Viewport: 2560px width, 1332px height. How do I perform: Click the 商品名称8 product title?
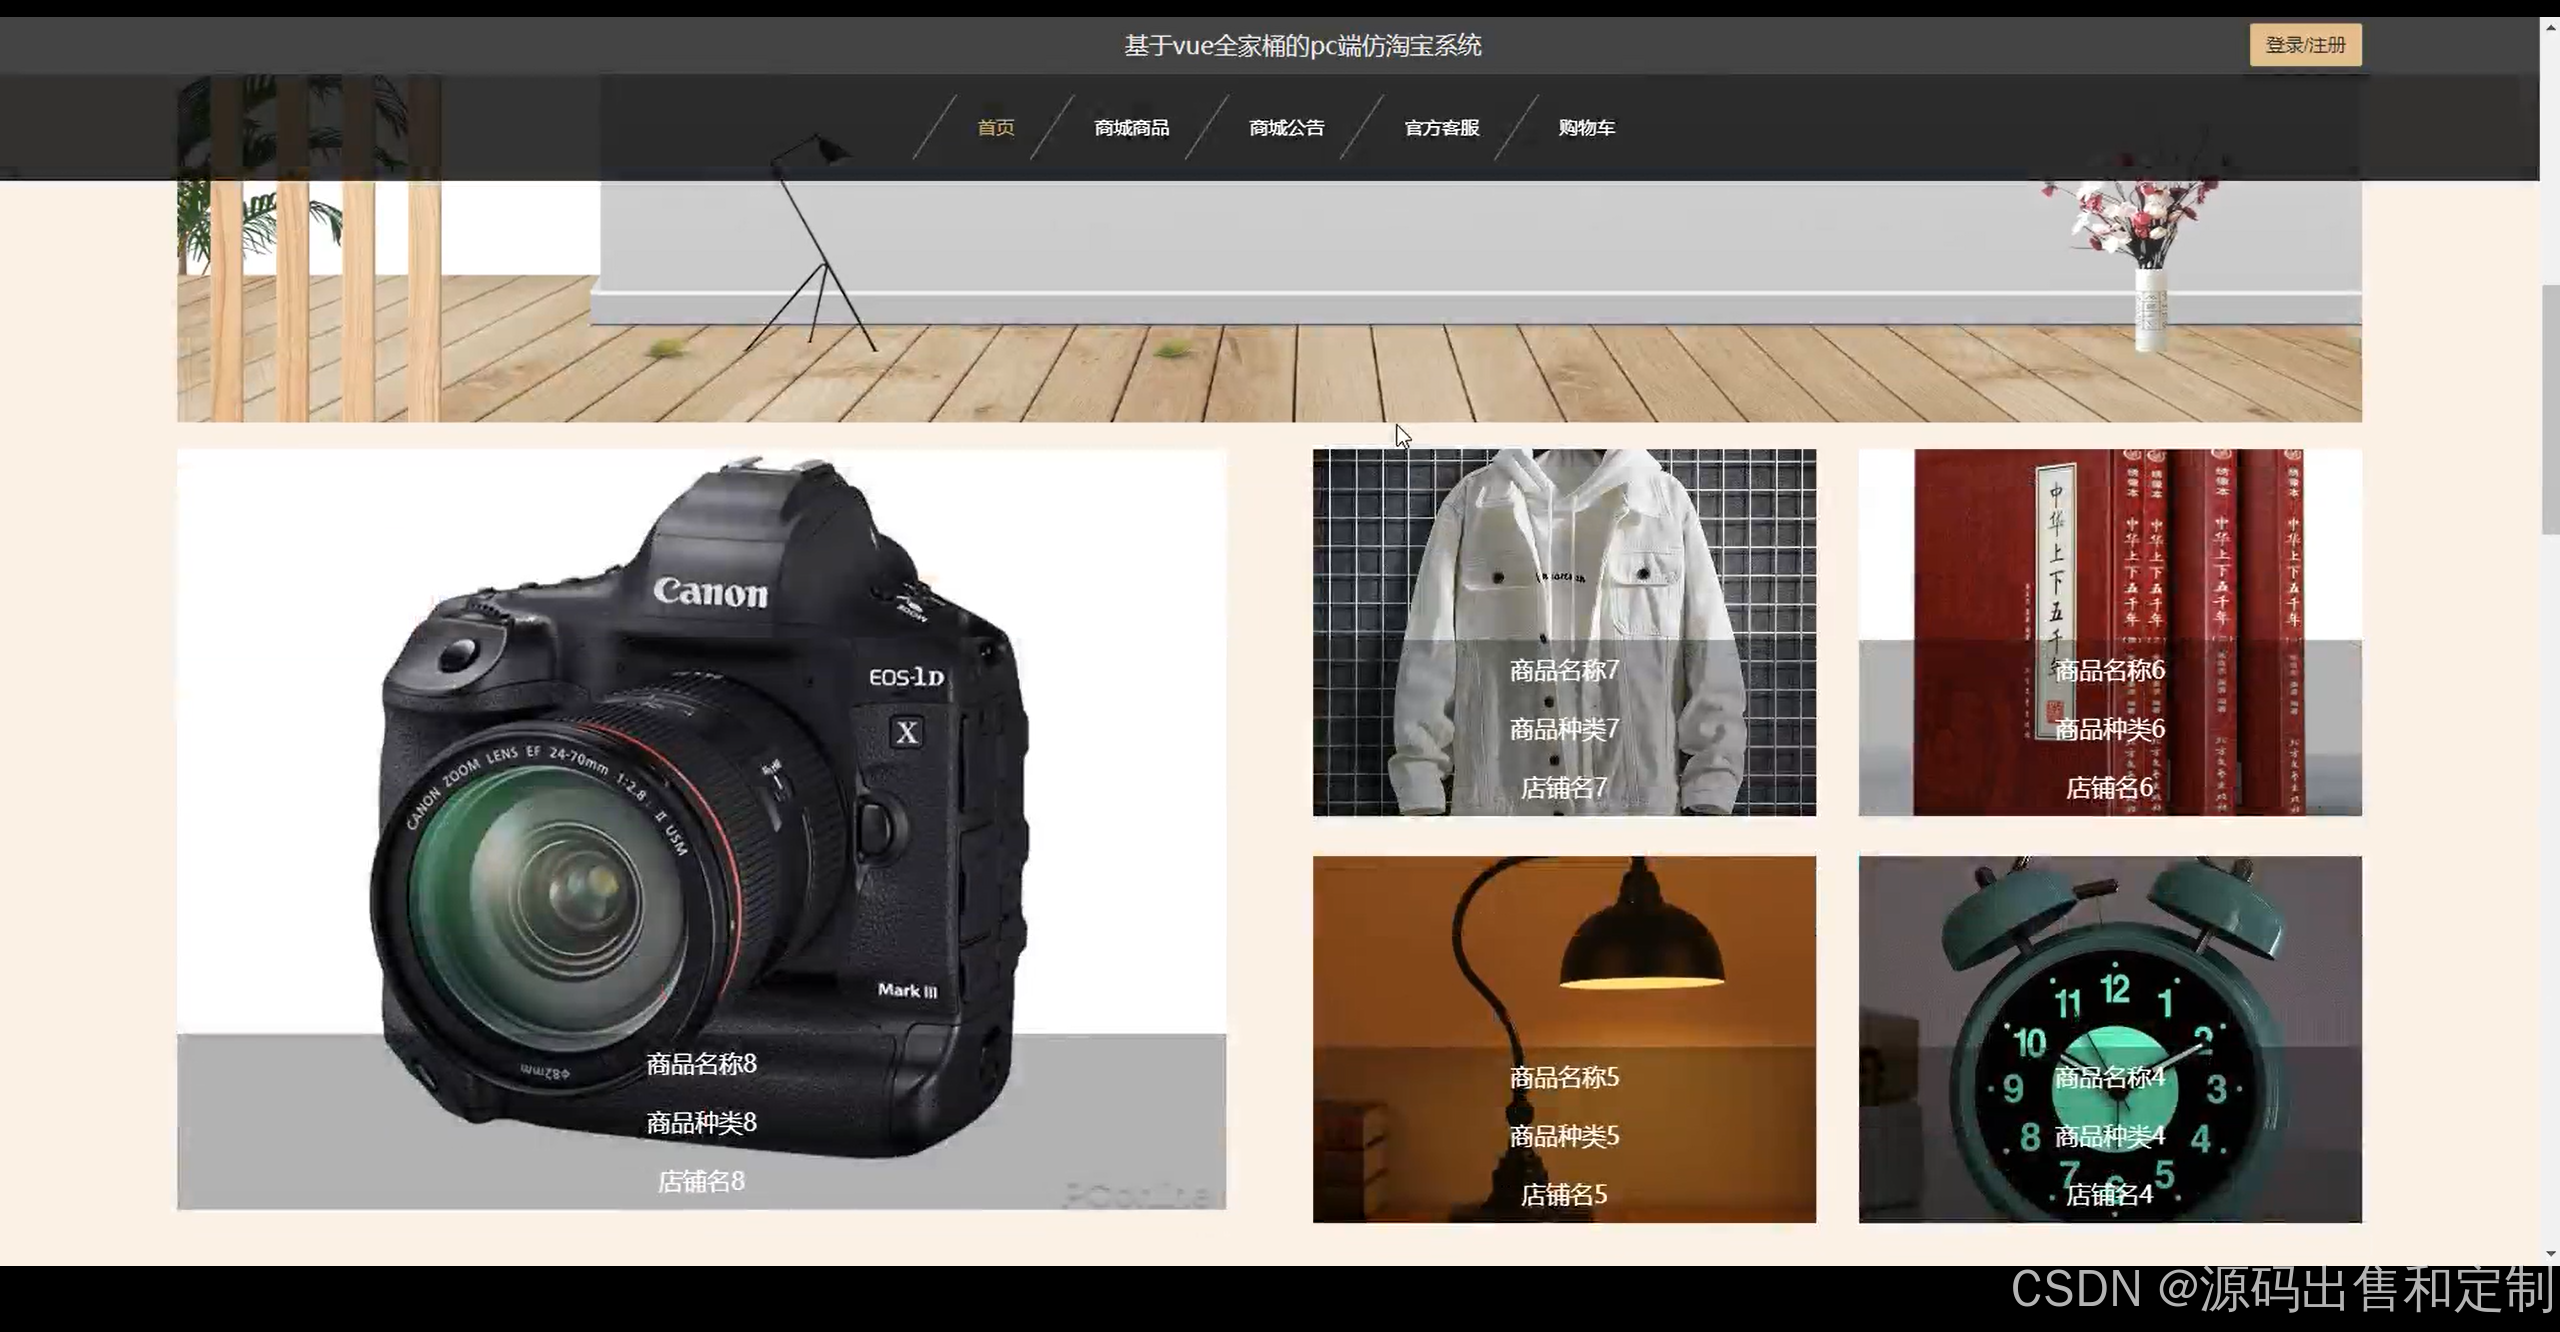701,1063
